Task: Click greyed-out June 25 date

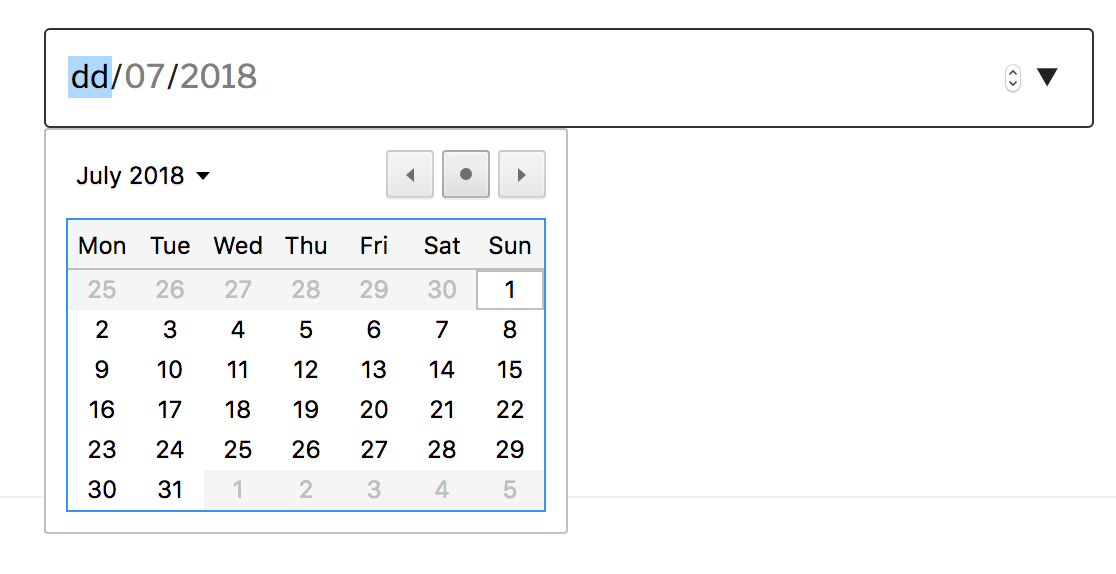Action: point(102,290)
